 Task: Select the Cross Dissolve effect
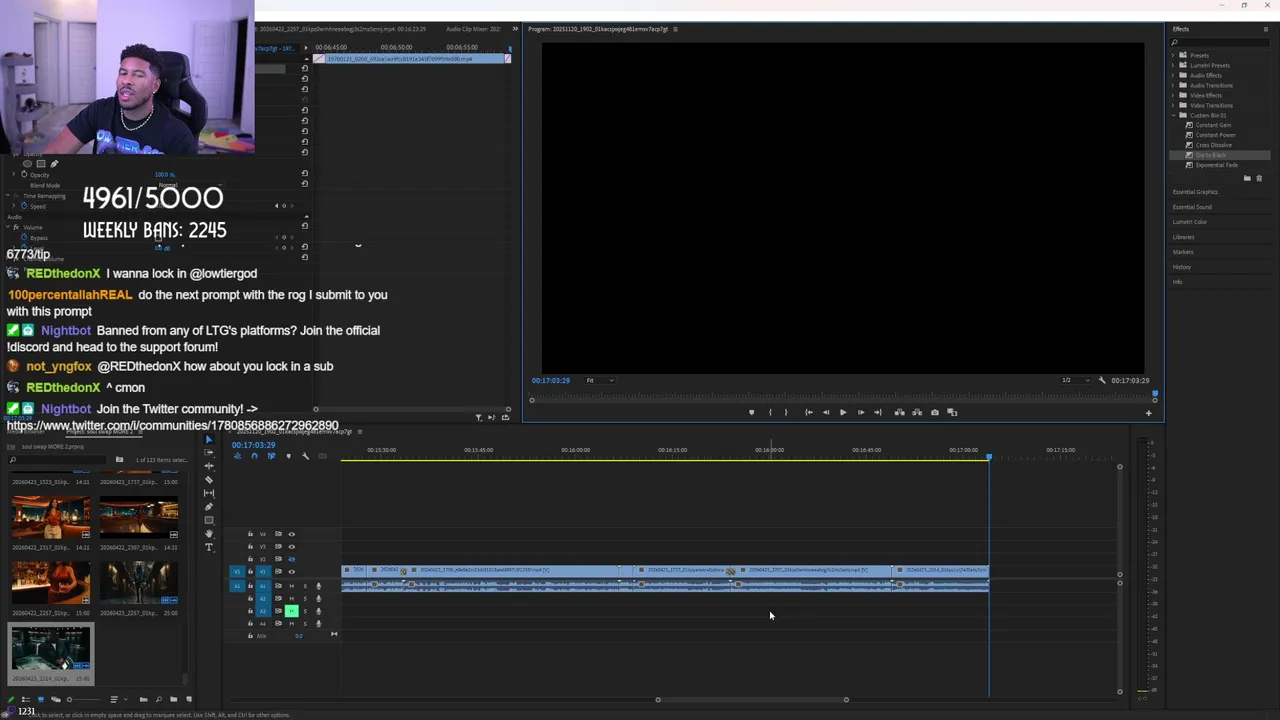click(x=1213, y=145)
